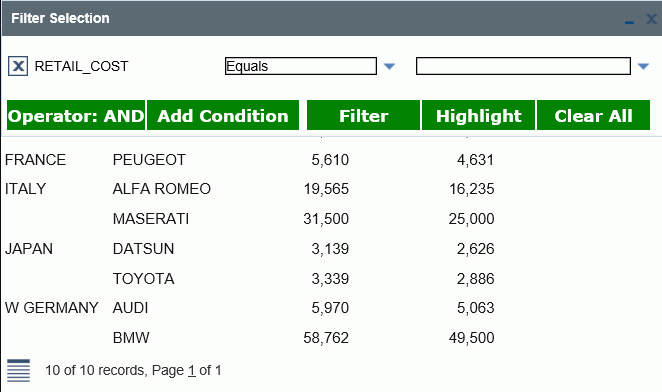The image size is (662, 392).
Task: Minimize the Filter Selection panel
Action: pyautogui.click(x=629, y=20)
